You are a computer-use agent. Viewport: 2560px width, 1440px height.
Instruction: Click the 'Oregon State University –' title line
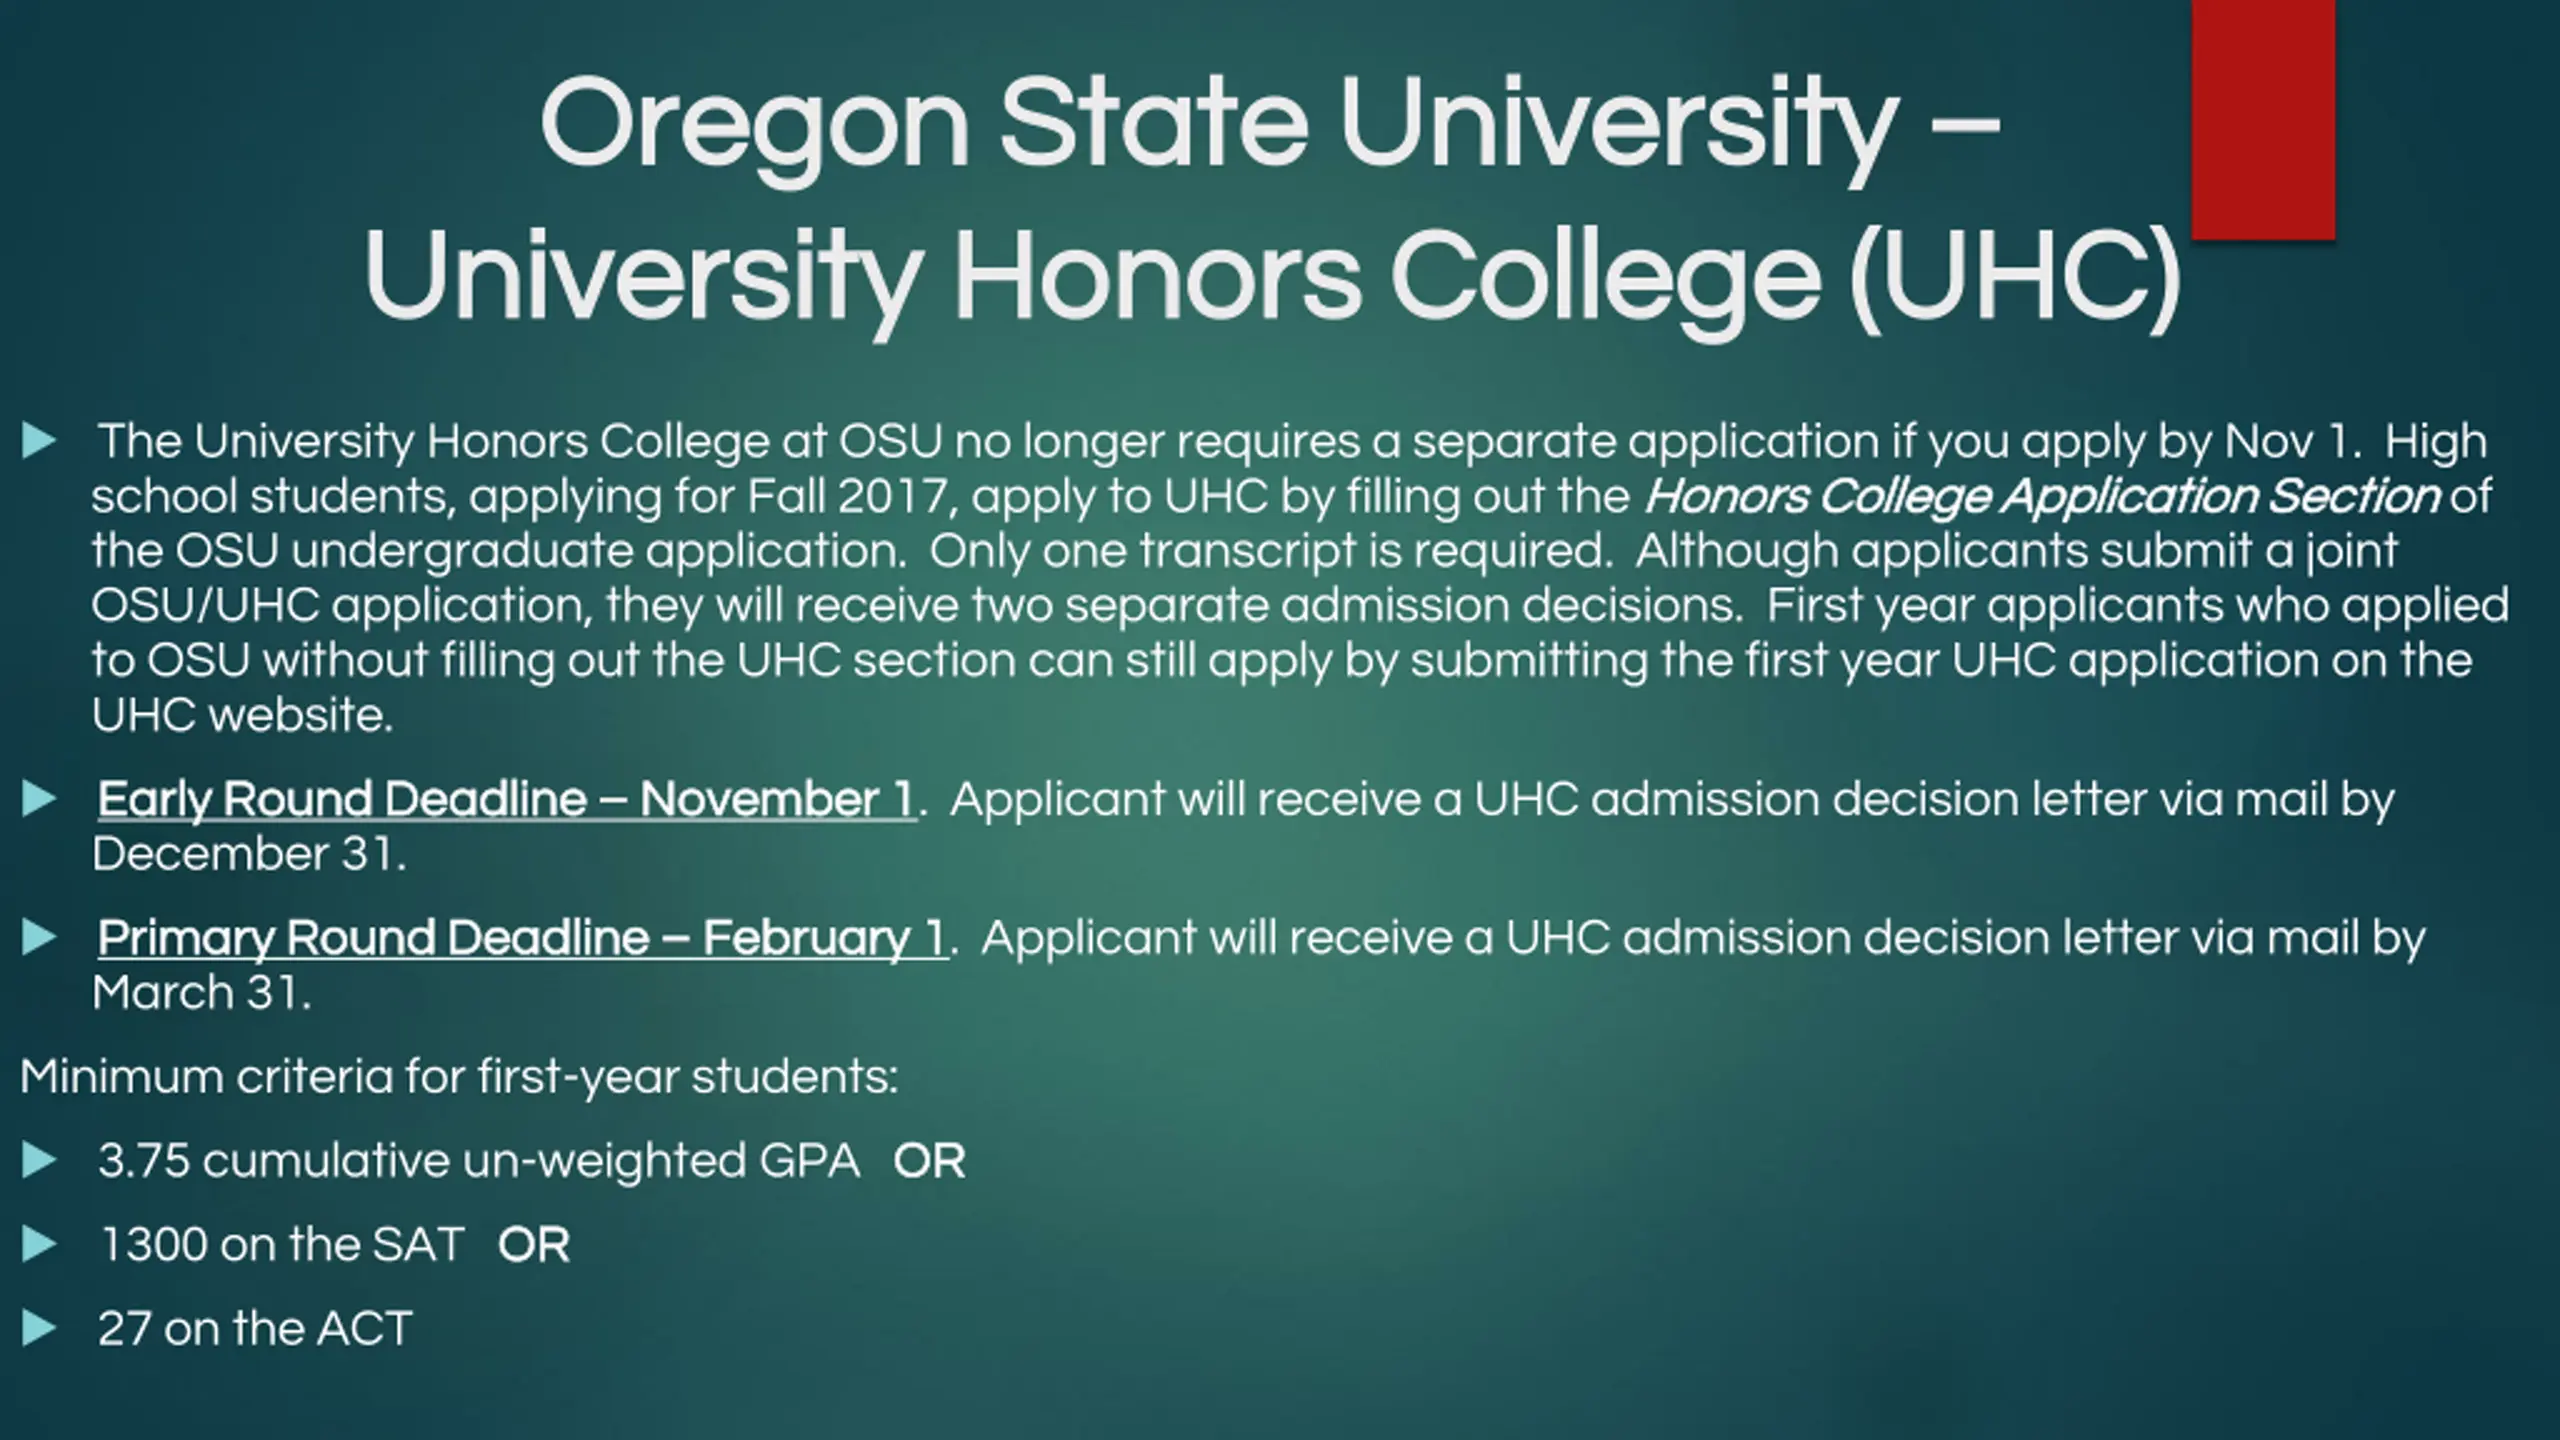click(1270, 125)
